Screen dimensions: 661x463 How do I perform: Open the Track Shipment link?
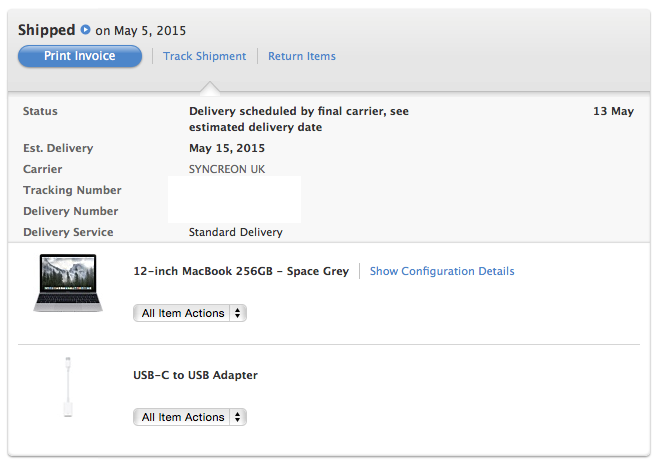pos(204,56)
